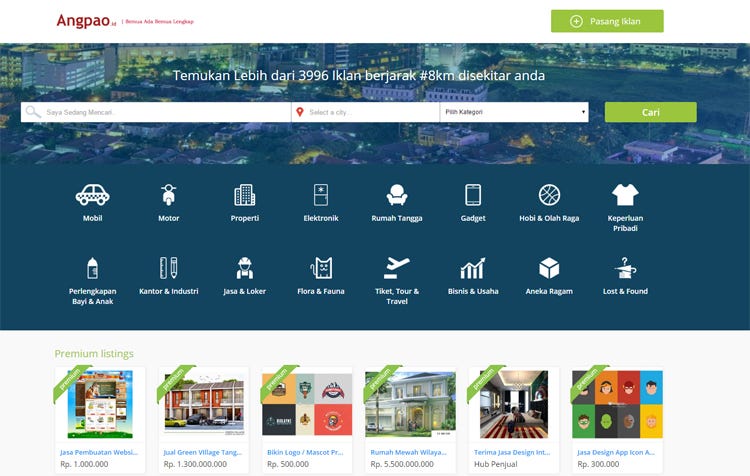Open the Jasa Pembuatan Website listing link
This screenshot has width=750, height=476.
(x=99, y=452)
